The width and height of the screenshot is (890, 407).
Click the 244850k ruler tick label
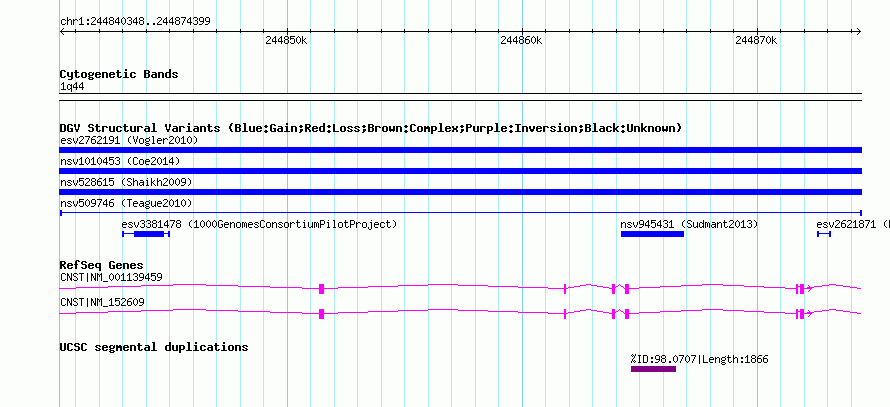click(287, 41)
